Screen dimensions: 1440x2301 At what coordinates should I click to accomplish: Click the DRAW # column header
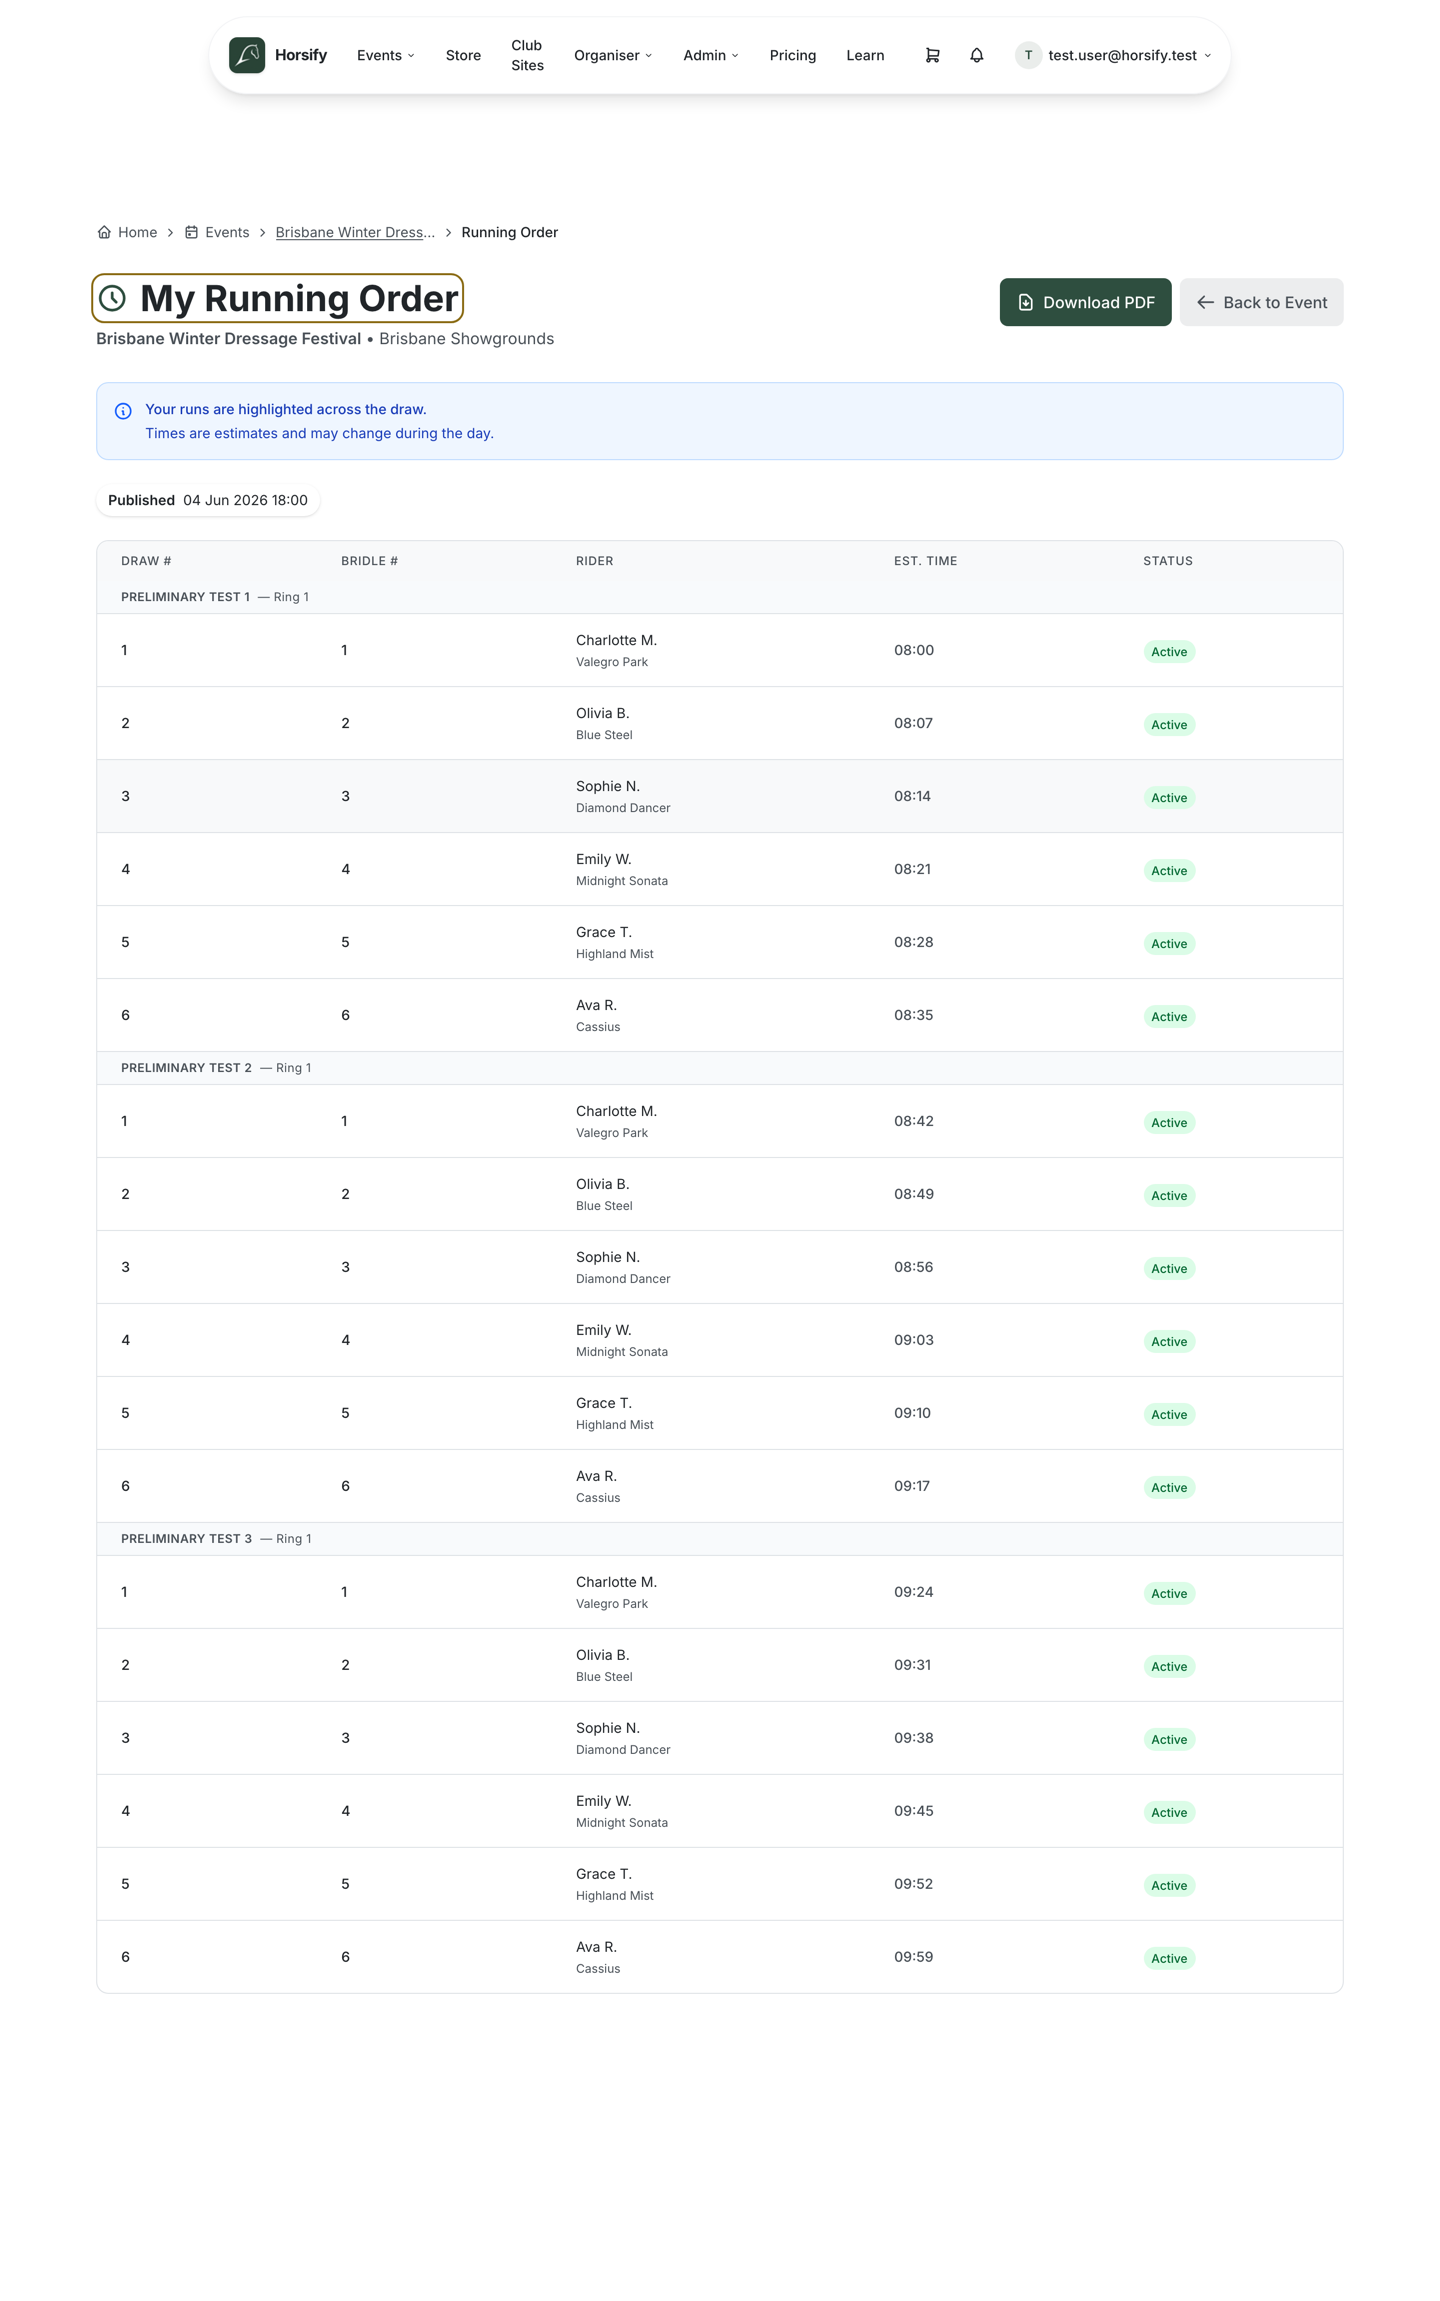(x=146, y=561)
